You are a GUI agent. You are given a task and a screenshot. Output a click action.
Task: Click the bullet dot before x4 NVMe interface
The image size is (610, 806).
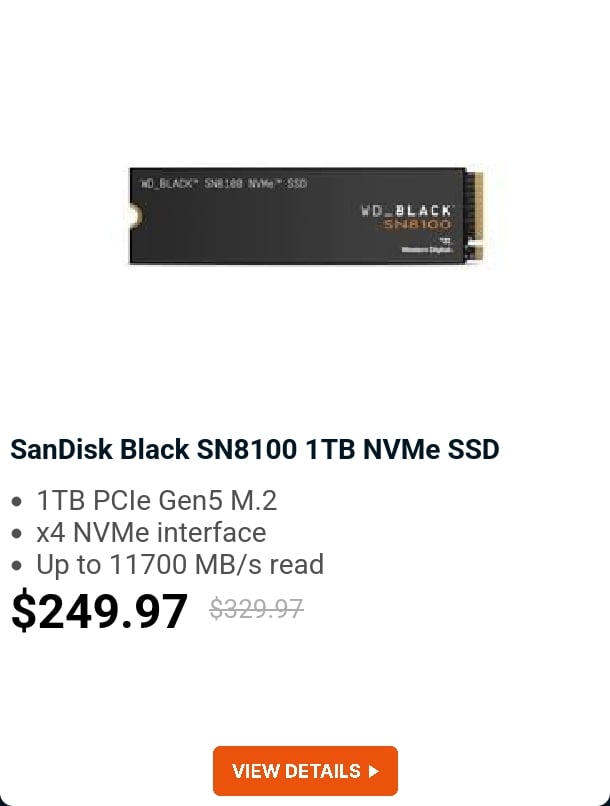click(16, 533)
